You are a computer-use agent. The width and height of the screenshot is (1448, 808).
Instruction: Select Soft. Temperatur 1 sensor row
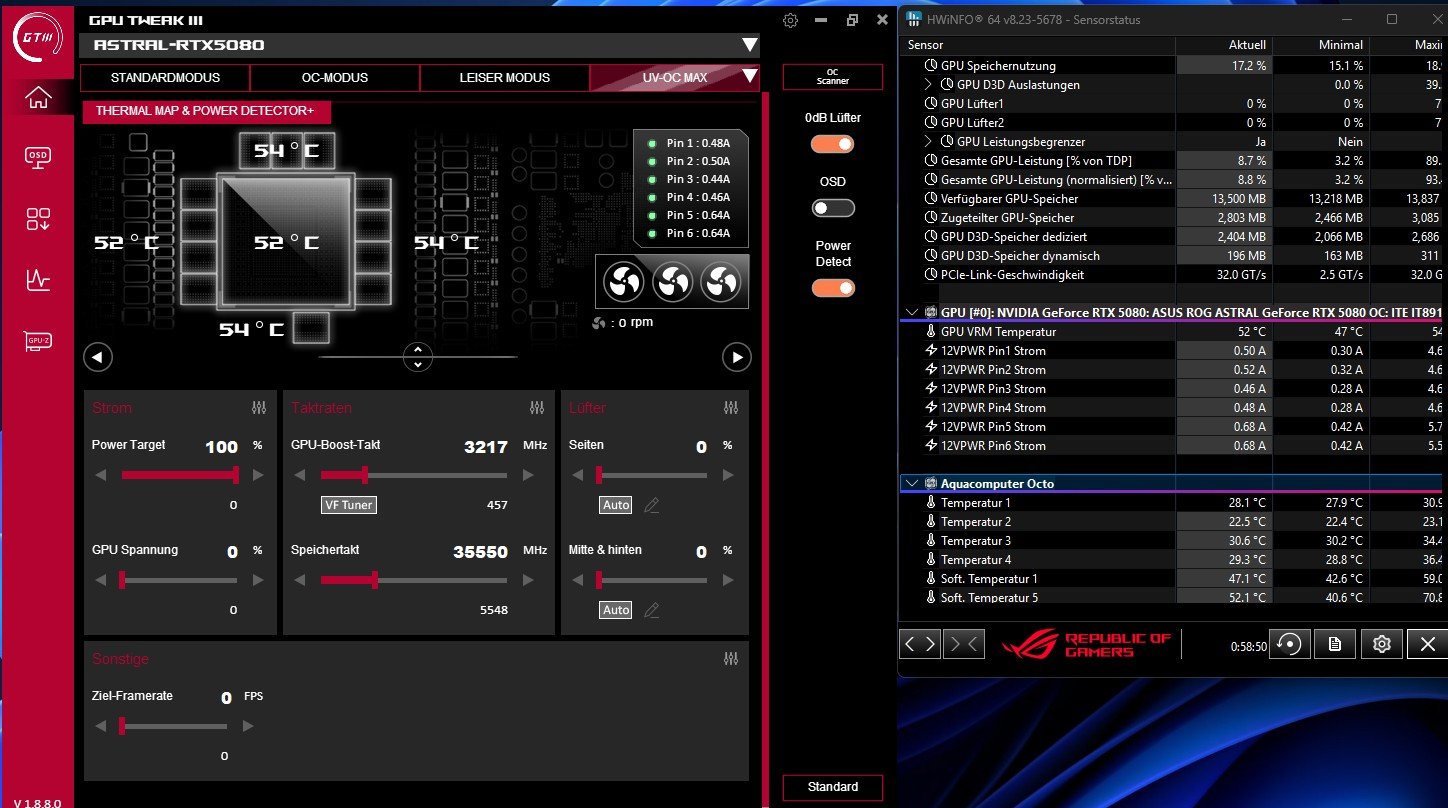click(x=1174, y=579)
